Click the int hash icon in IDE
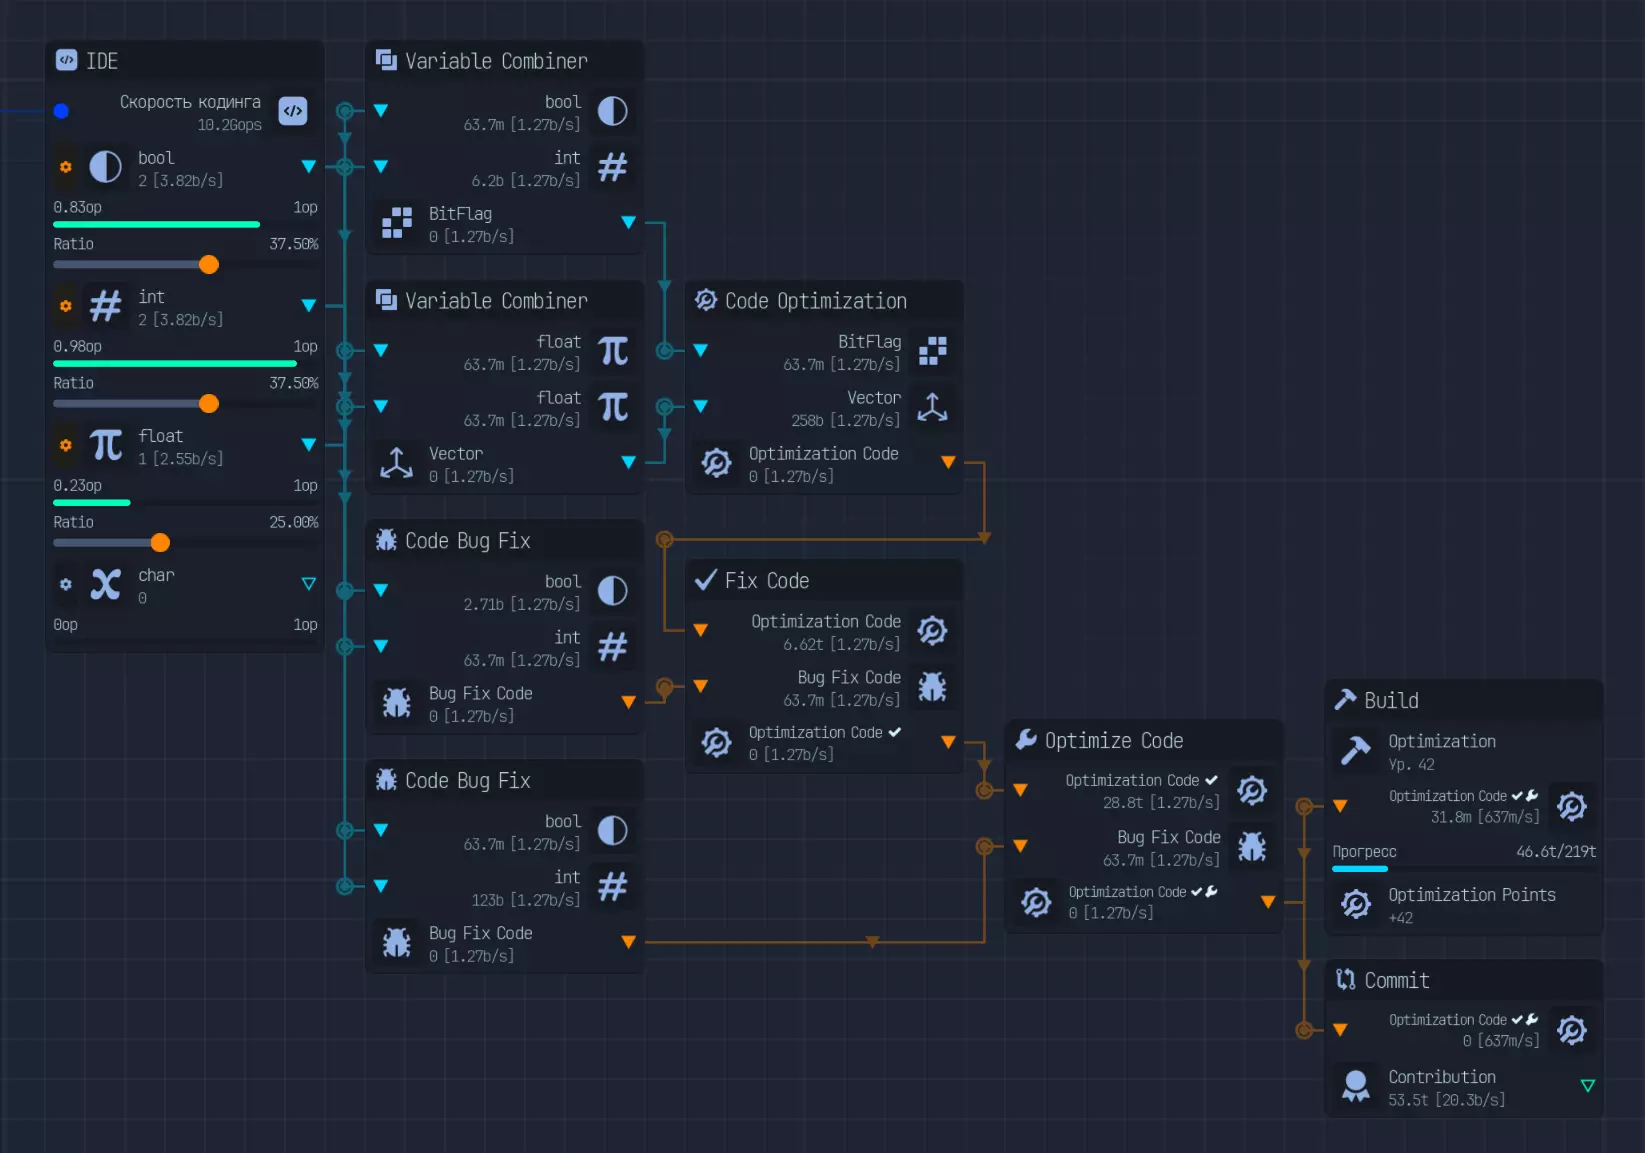 click(x=105, y=306)
